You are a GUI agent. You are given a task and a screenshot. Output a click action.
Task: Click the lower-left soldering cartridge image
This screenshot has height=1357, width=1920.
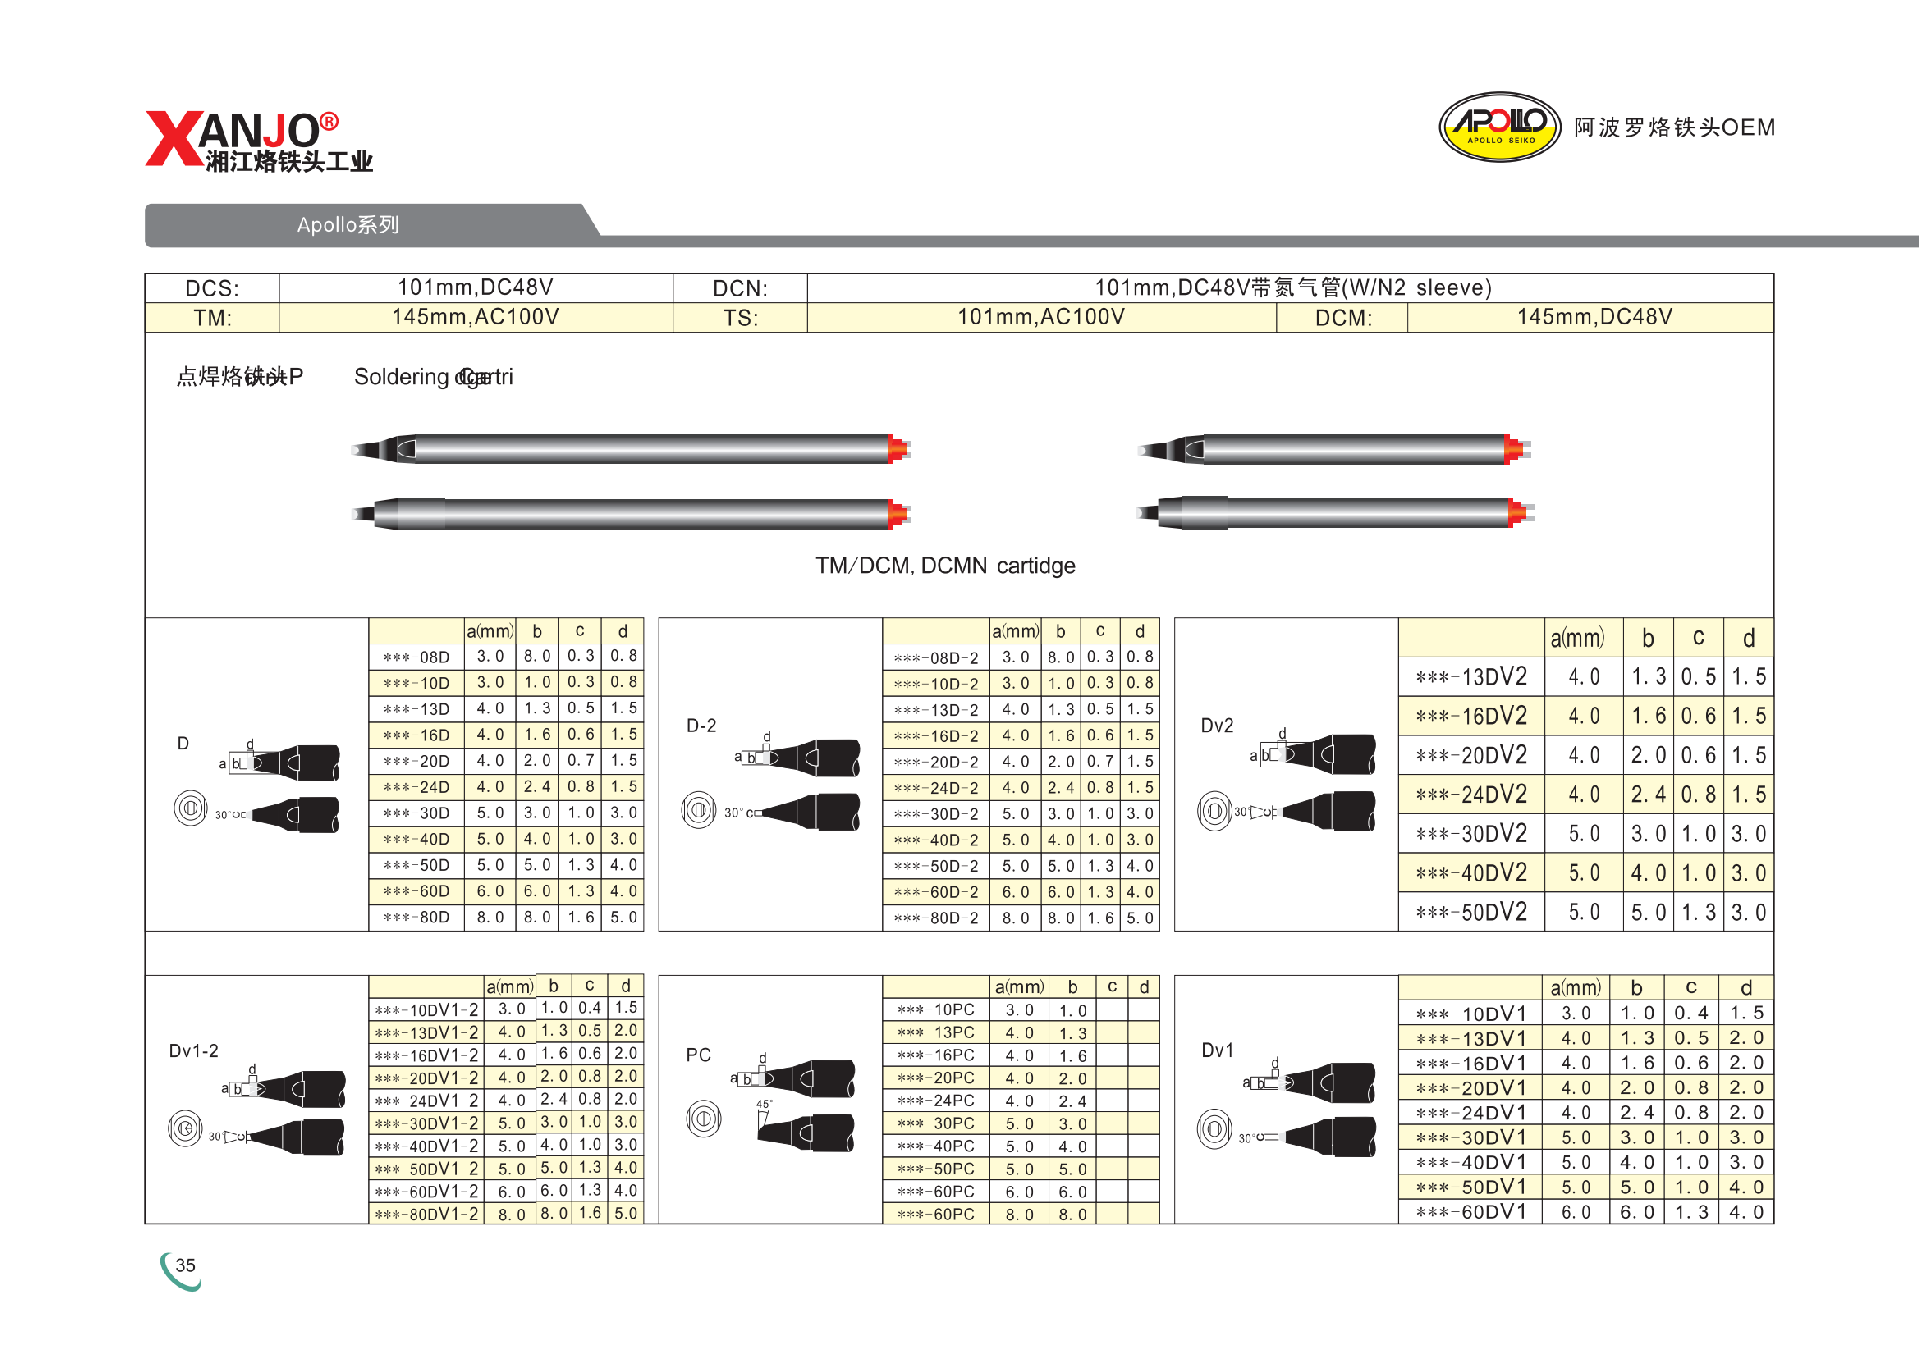point(631,514)
